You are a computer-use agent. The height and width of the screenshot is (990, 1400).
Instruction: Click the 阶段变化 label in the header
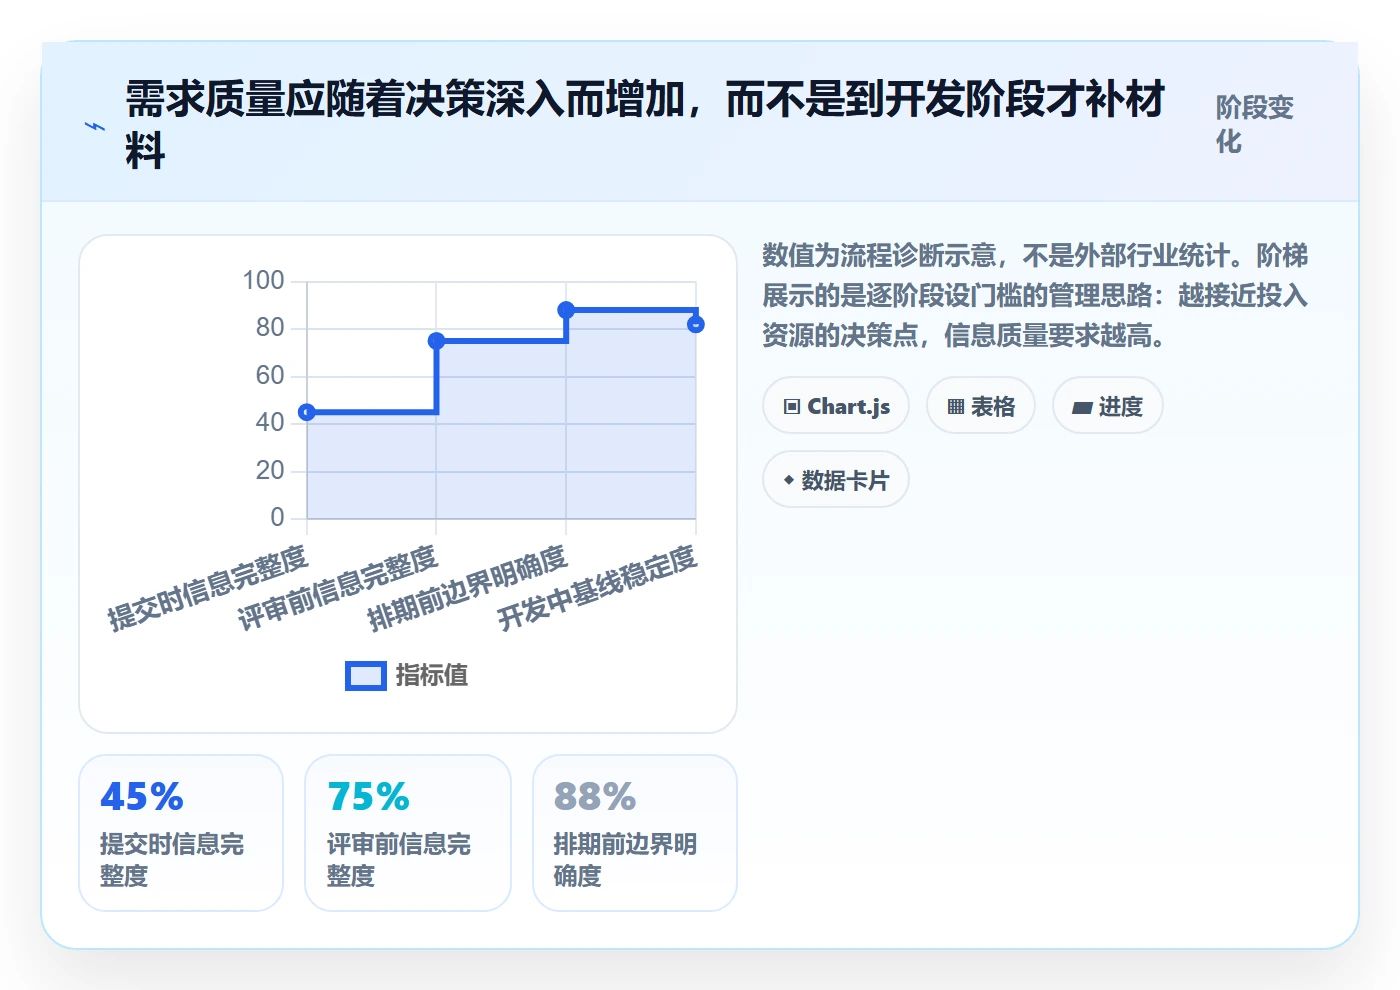pos(1255,124)
